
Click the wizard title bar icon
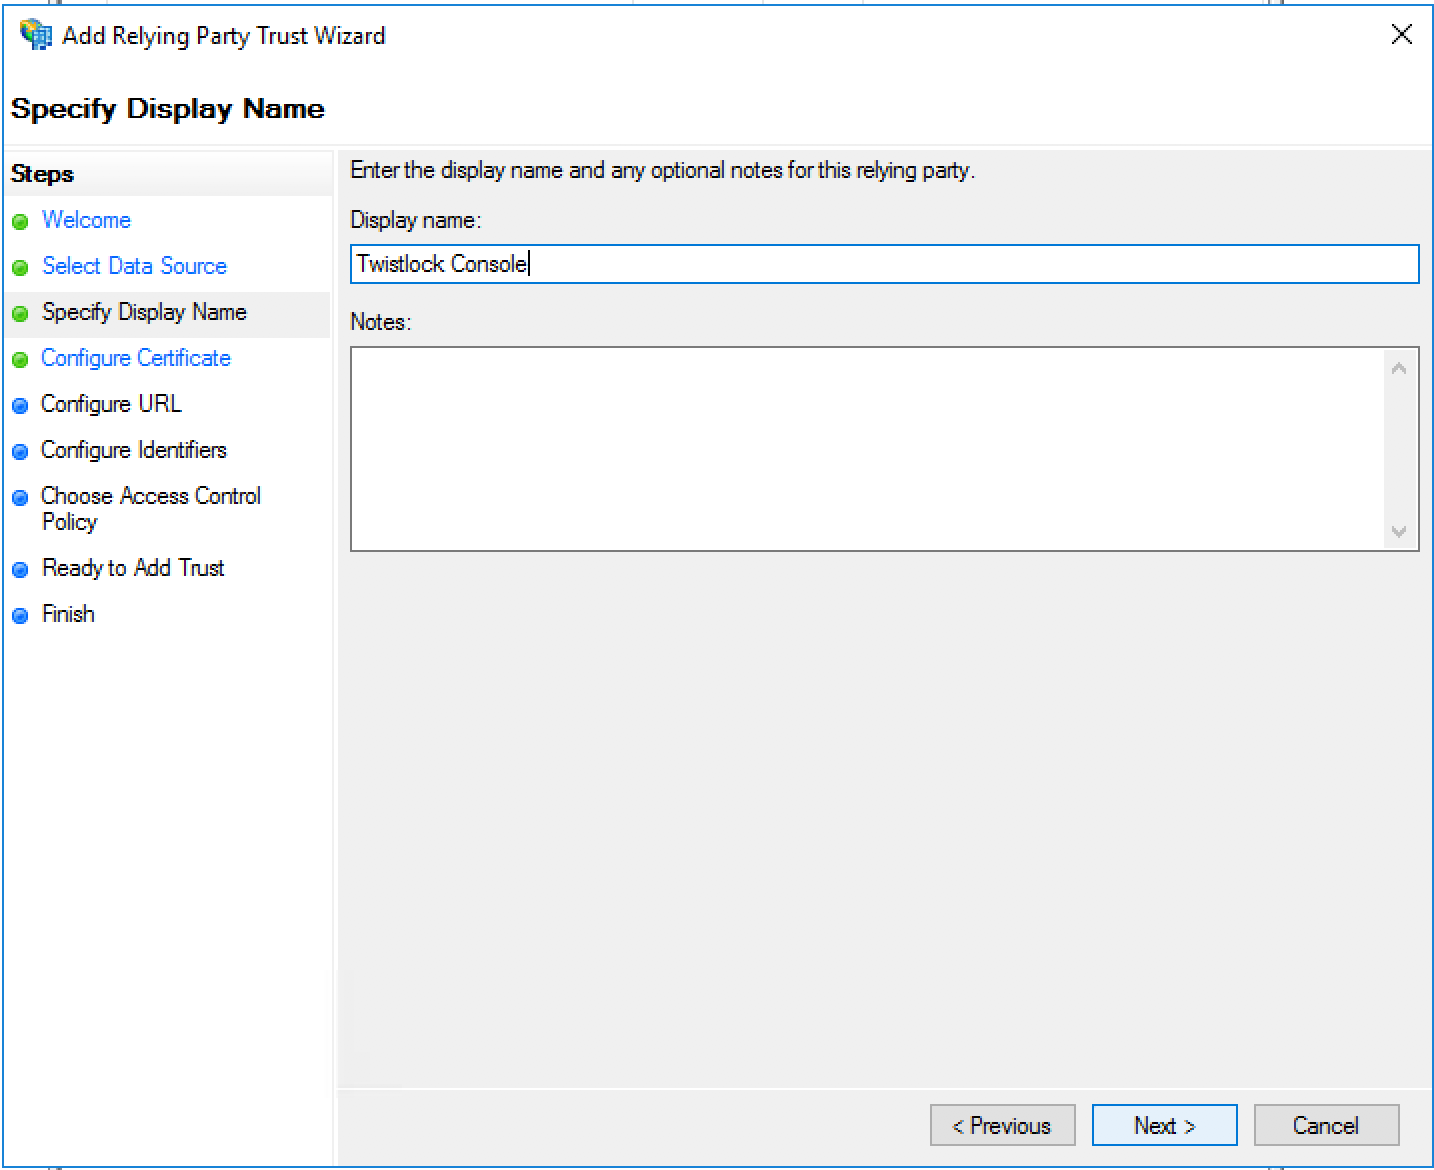(x=35, y=35)
